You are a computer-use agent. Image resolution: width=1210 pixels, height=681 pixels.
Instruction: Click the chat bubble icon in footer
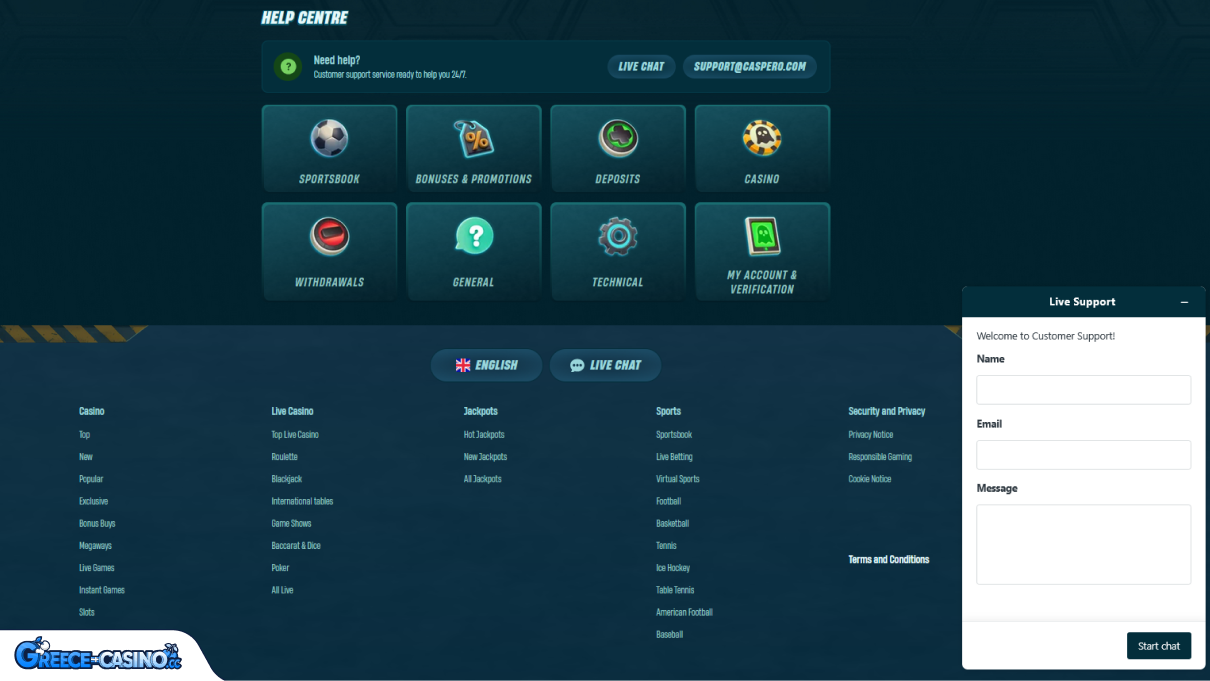(577, 365)
